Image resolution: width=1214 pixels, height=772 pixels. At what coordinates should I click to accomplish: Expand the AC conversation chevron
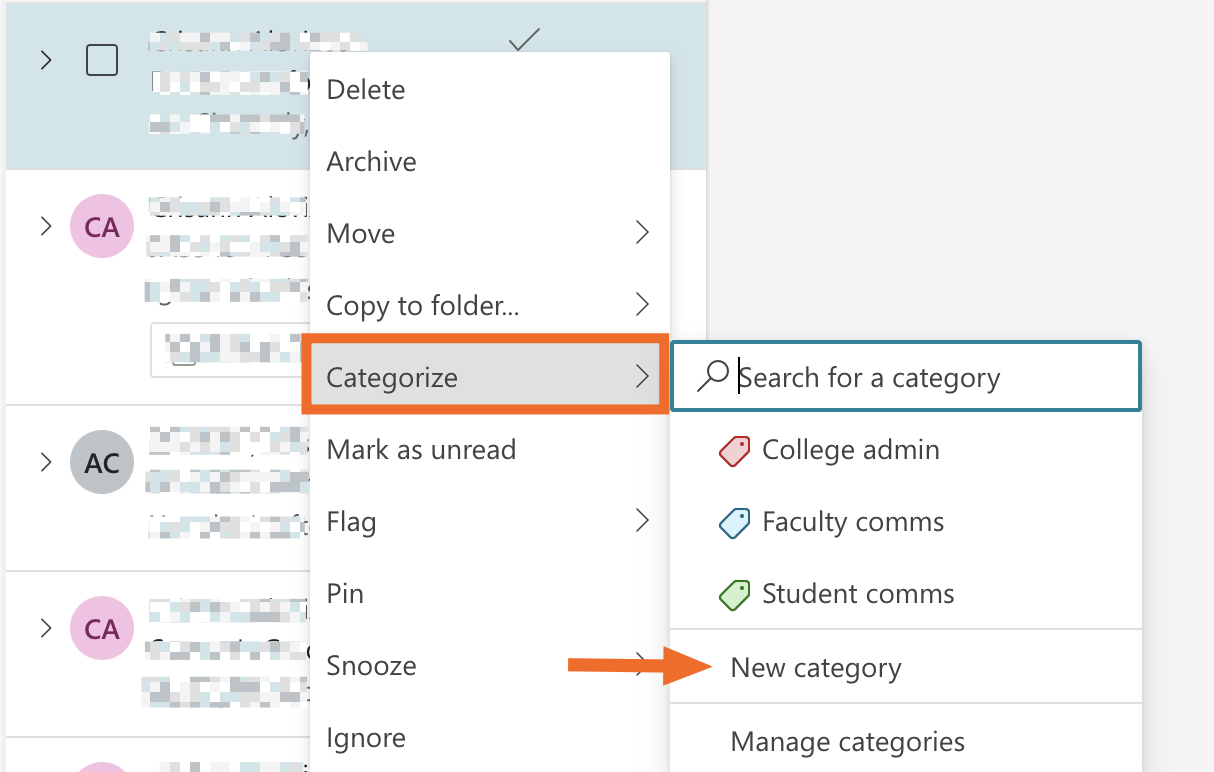(45, 462)
